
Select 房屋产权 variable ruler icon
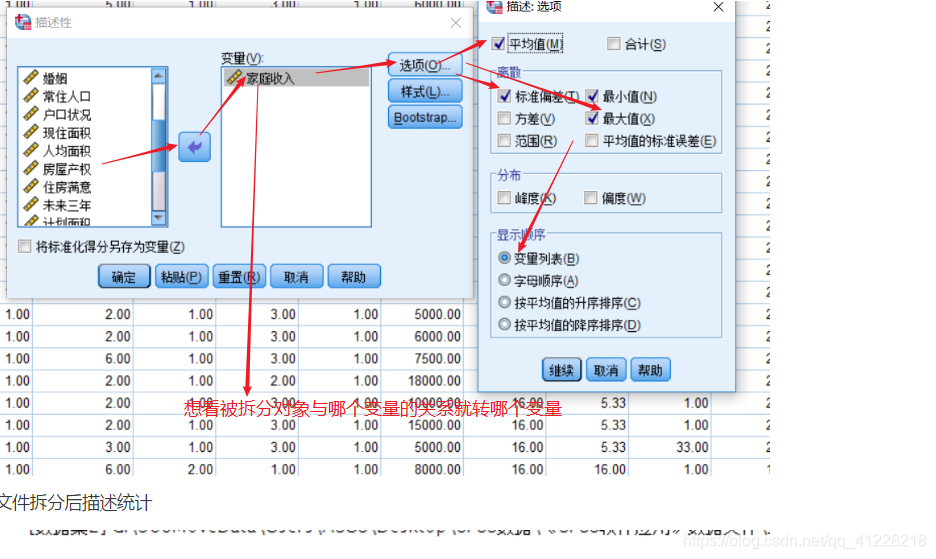pyautogui.click(x=30, y=168)
